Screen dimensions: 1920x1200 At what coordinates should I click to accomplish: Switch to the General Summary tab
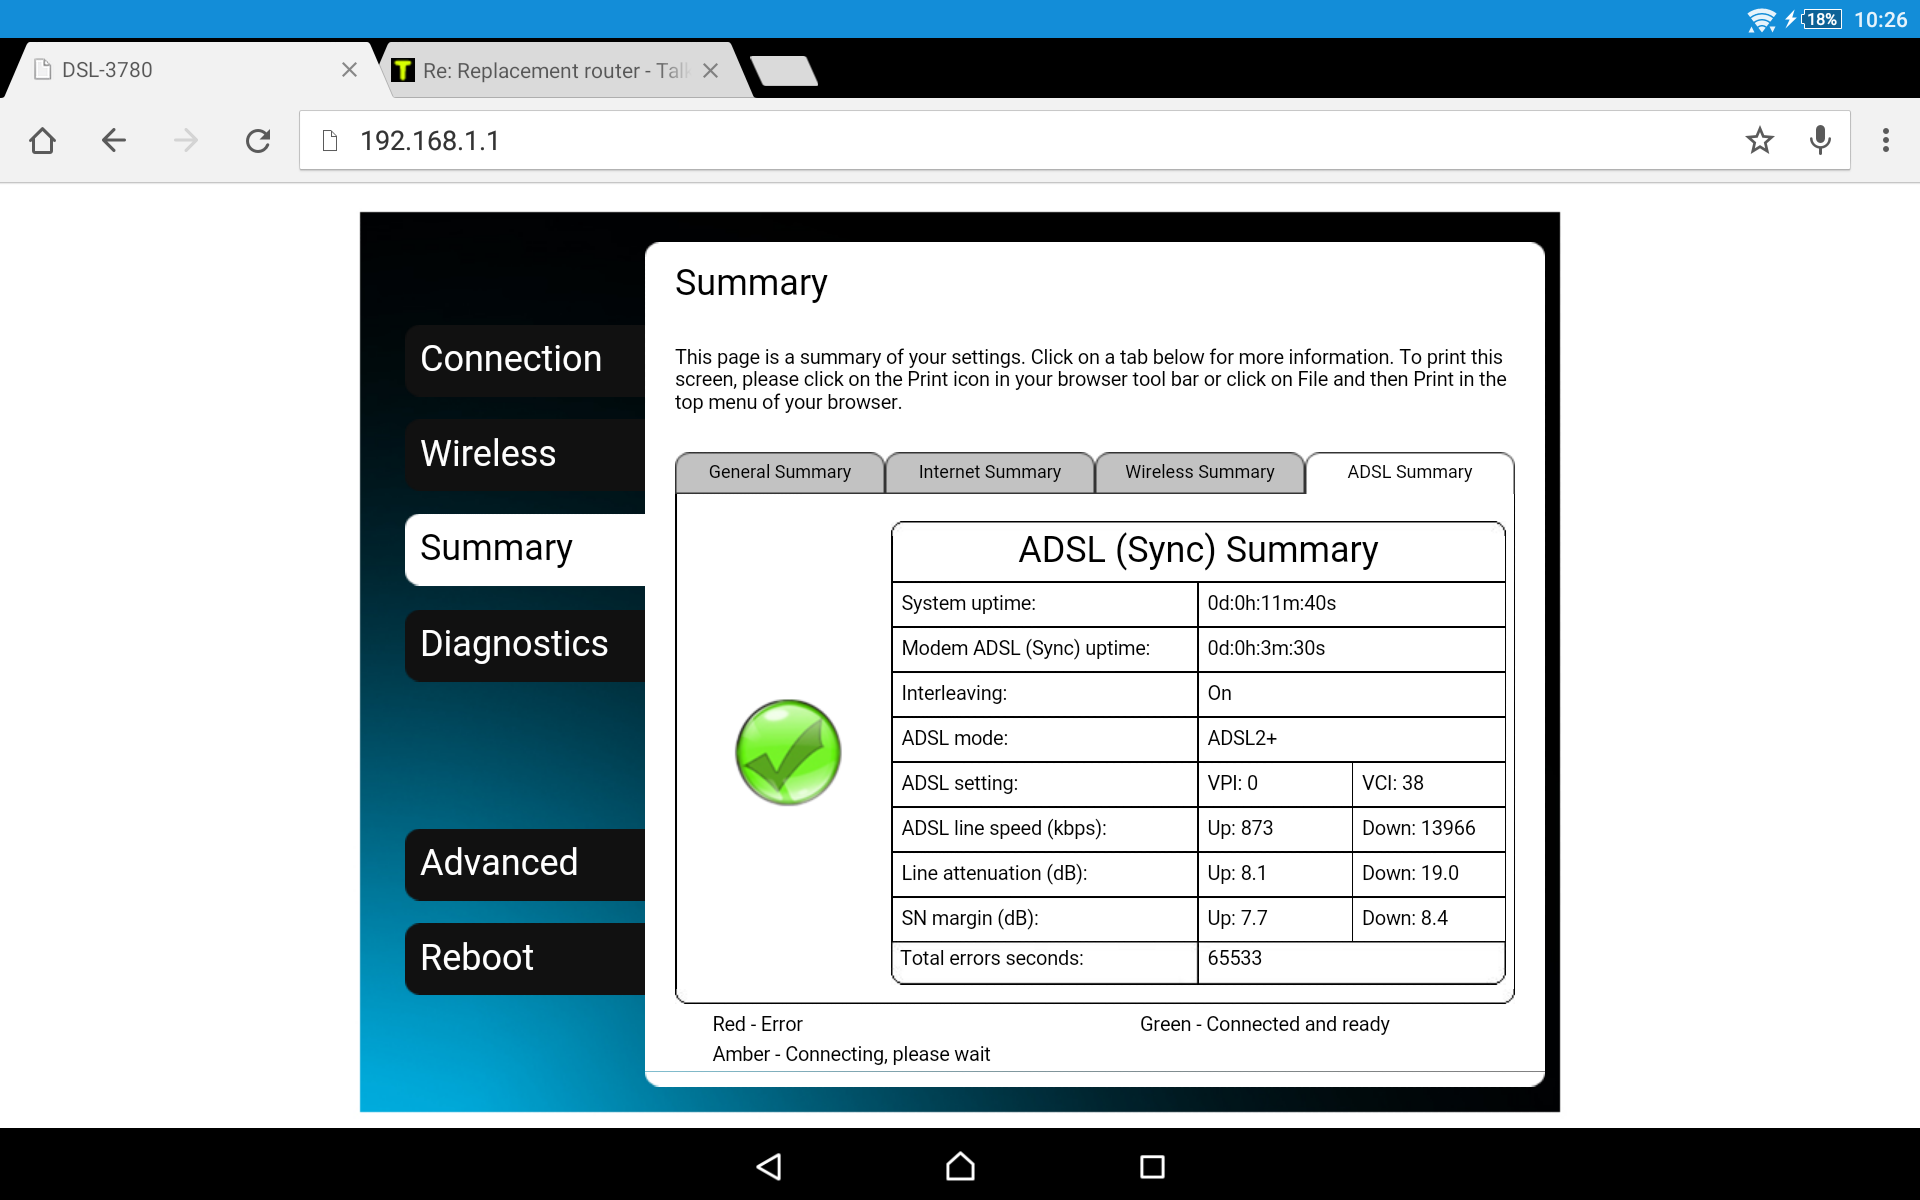click(x=779, y=472)
